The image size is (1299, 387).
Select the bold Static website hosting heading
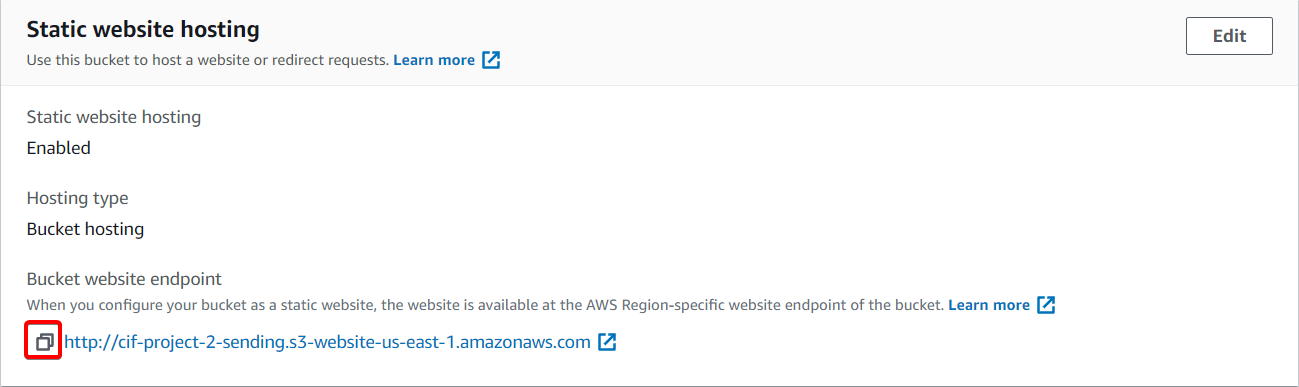143,30
